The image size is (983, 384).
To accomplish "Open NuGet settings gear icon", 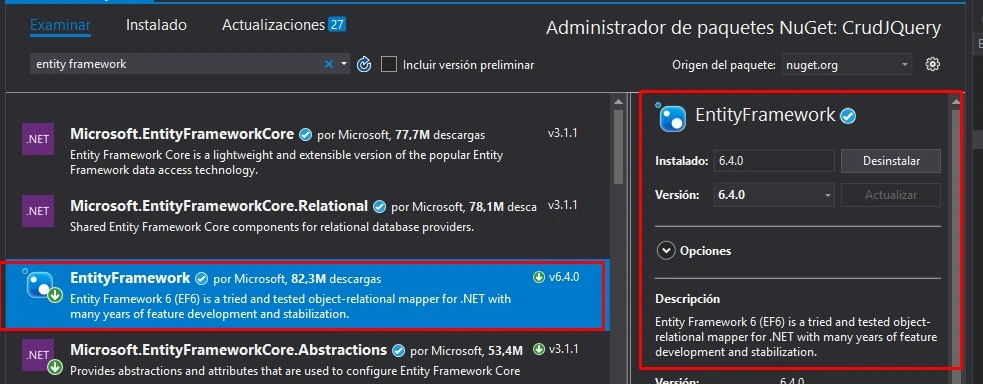I will [x=933, y=64].
